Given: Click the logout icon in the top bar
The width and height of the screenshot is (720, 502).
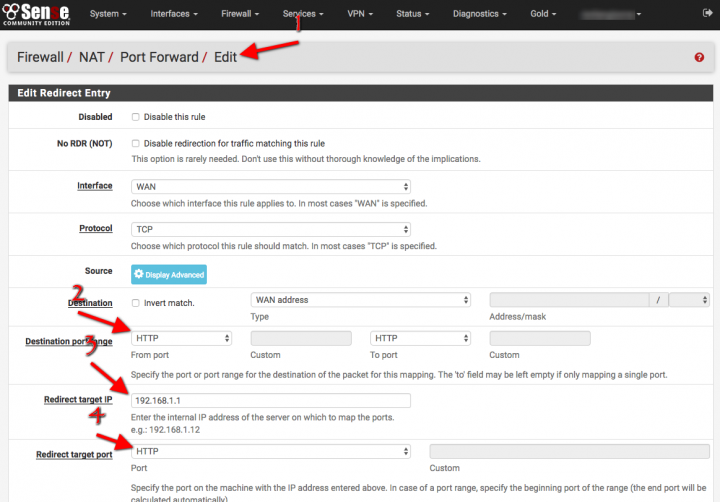Looking at the screenshot, I should (707, 13).
